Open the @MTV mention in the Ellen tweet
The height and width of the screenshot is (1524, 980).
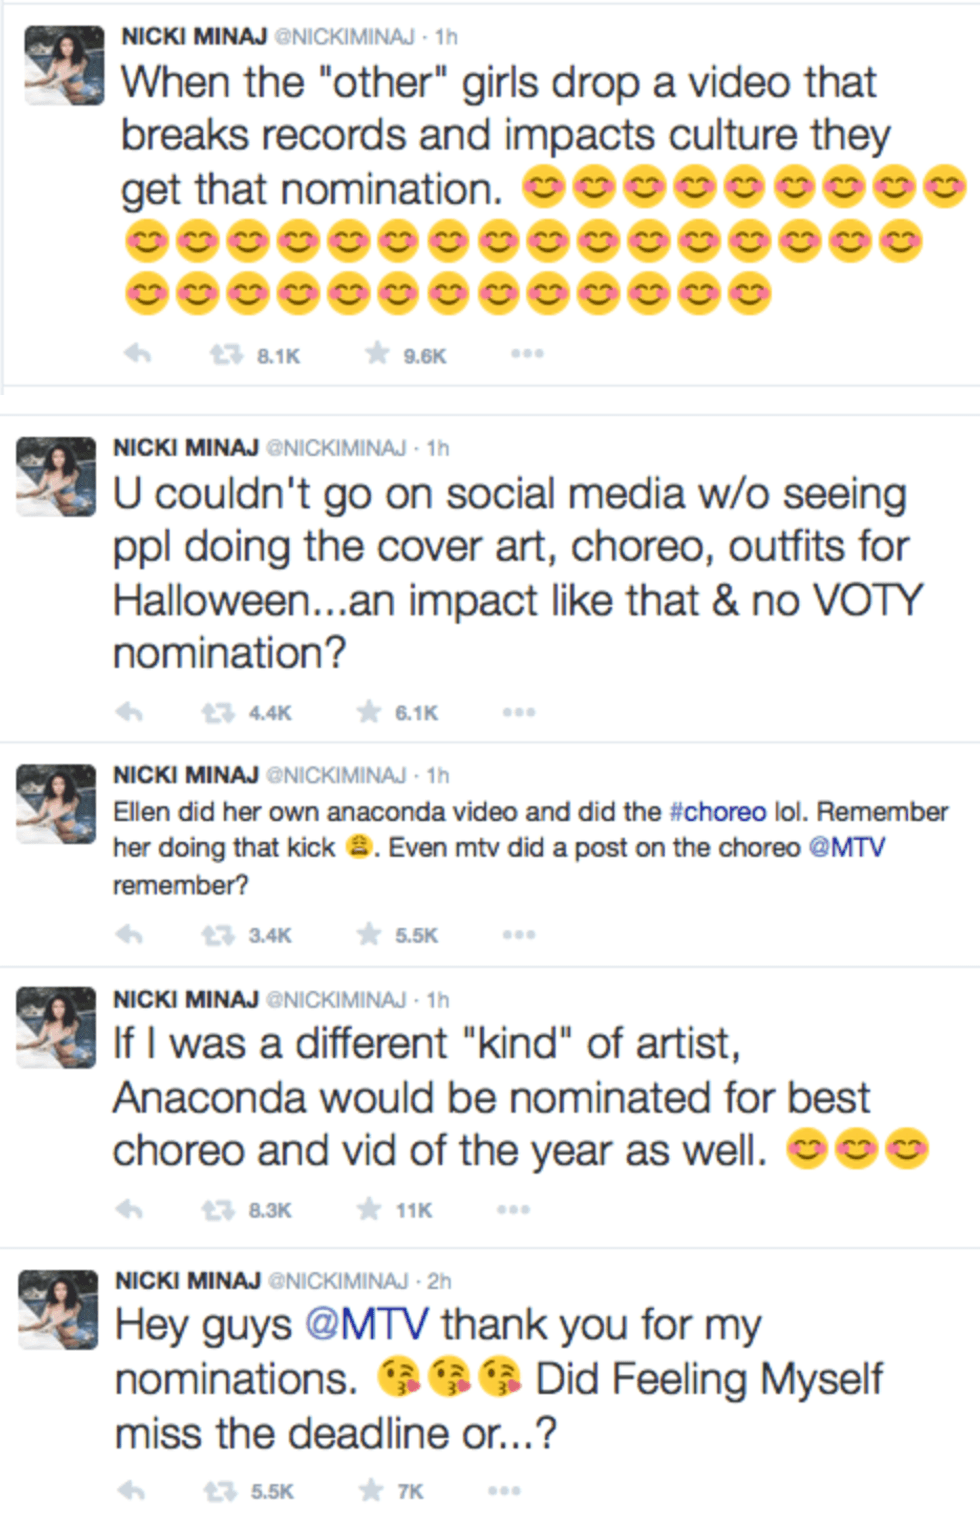pyautogui.click(x=846, y=848)
